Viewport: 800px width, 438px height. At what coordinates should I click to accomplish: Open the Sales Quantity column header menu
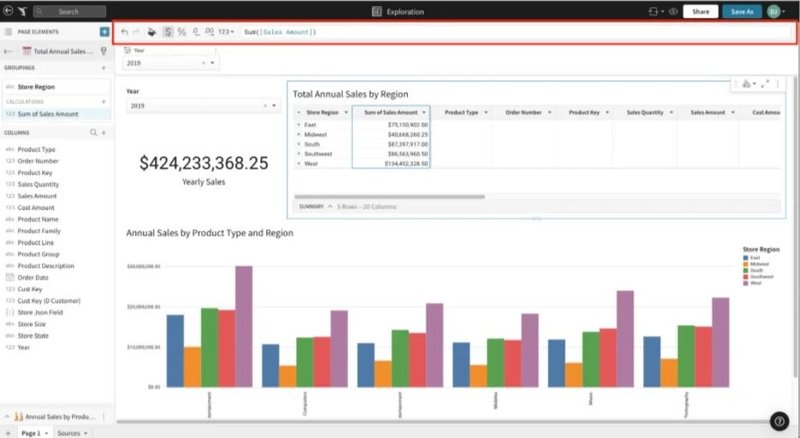point(671,112)
